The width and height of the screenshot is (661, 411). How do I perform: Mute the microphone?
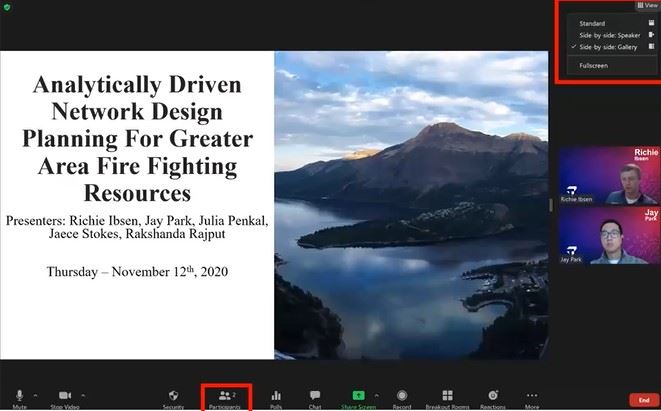click(19, 399)
